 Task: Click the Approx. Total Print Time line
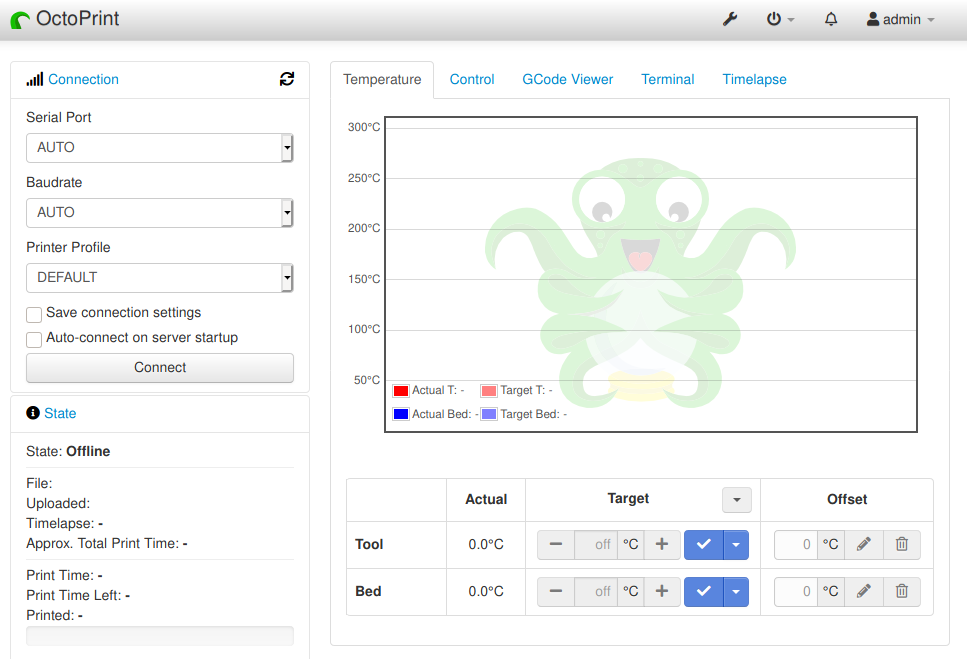(x=107, y=543)
